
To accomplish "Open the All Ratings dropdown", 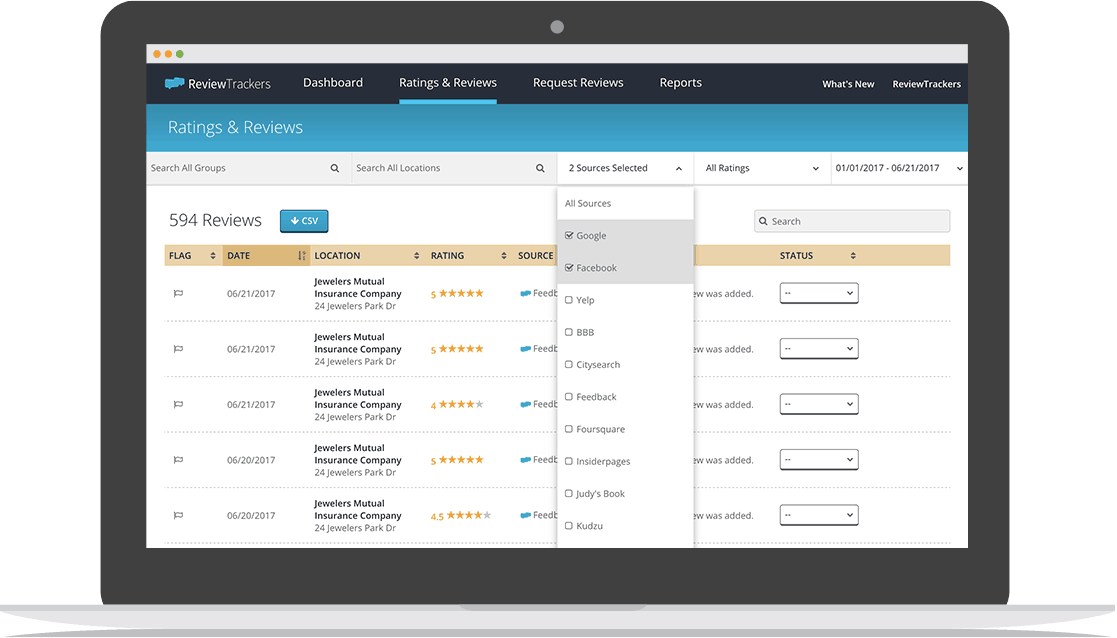I will [762, 169].
